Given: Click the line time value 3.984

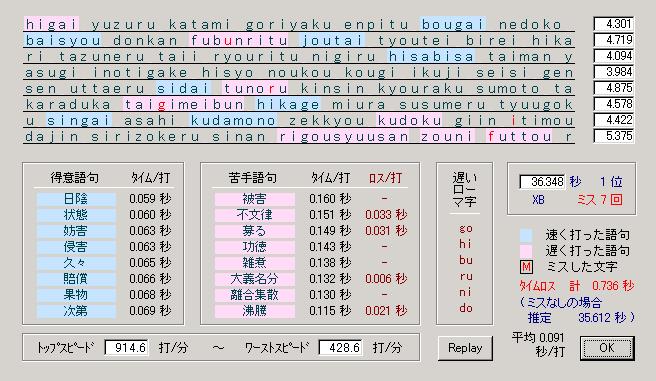Looking at the screenshot, I should 613,72.
